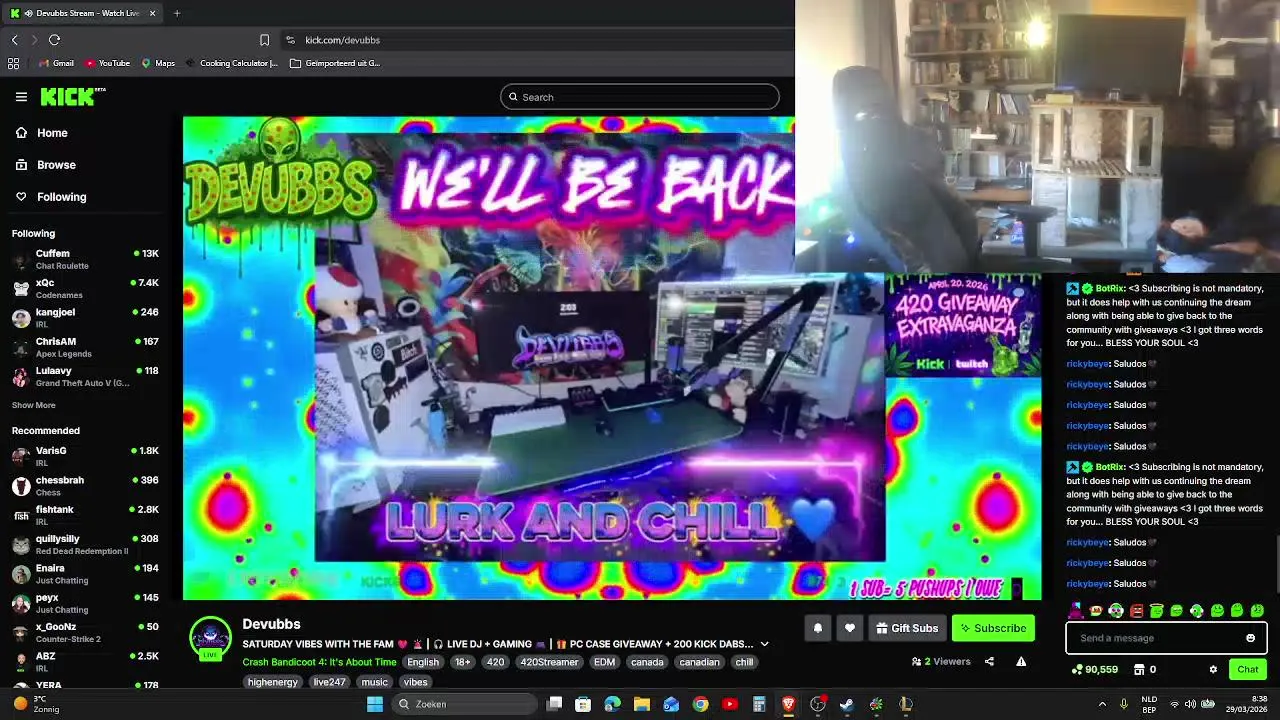The height and width of the screenshot is (720, 1280).
Task: Open YouTube bookmark
Action: (108, 63)
